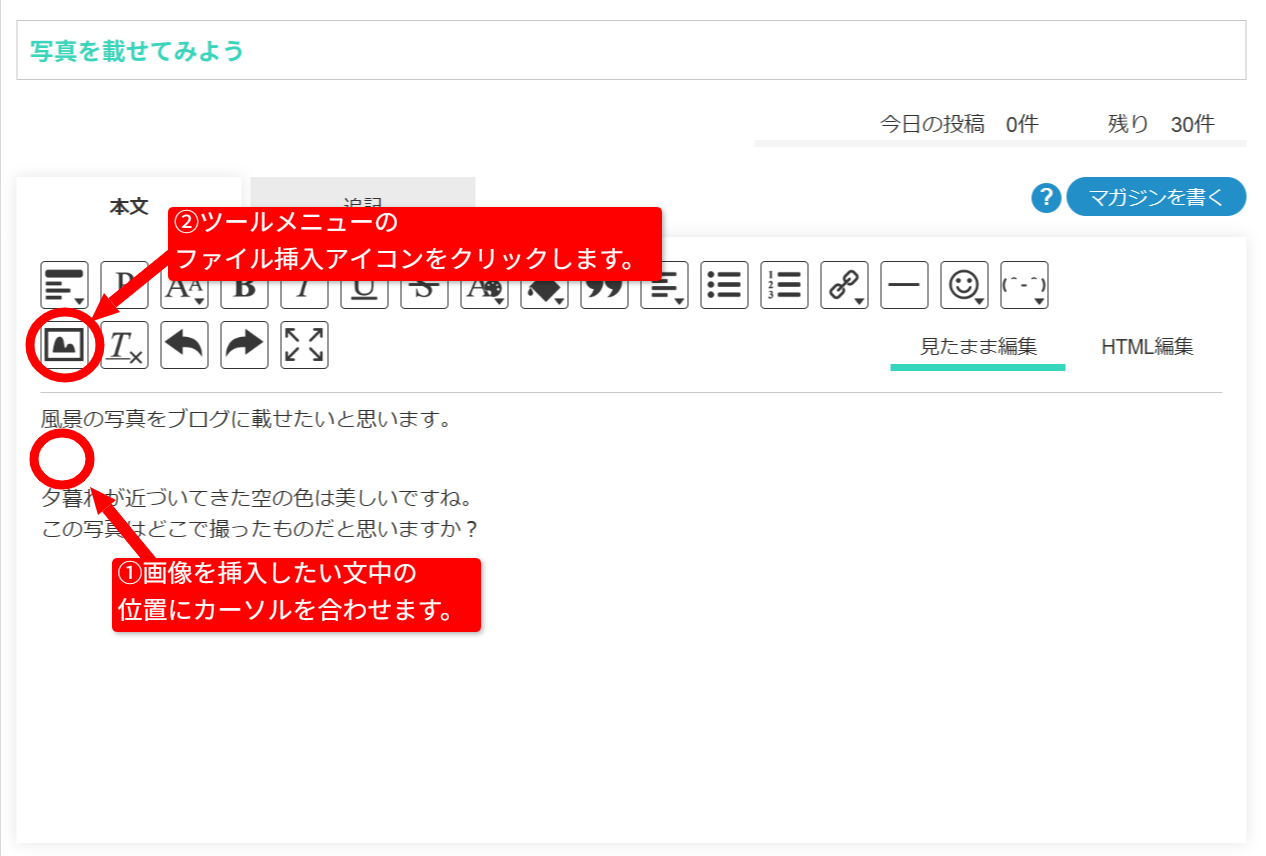
Task: Switch to HTML編集 mode
Action: point(1147,347)
